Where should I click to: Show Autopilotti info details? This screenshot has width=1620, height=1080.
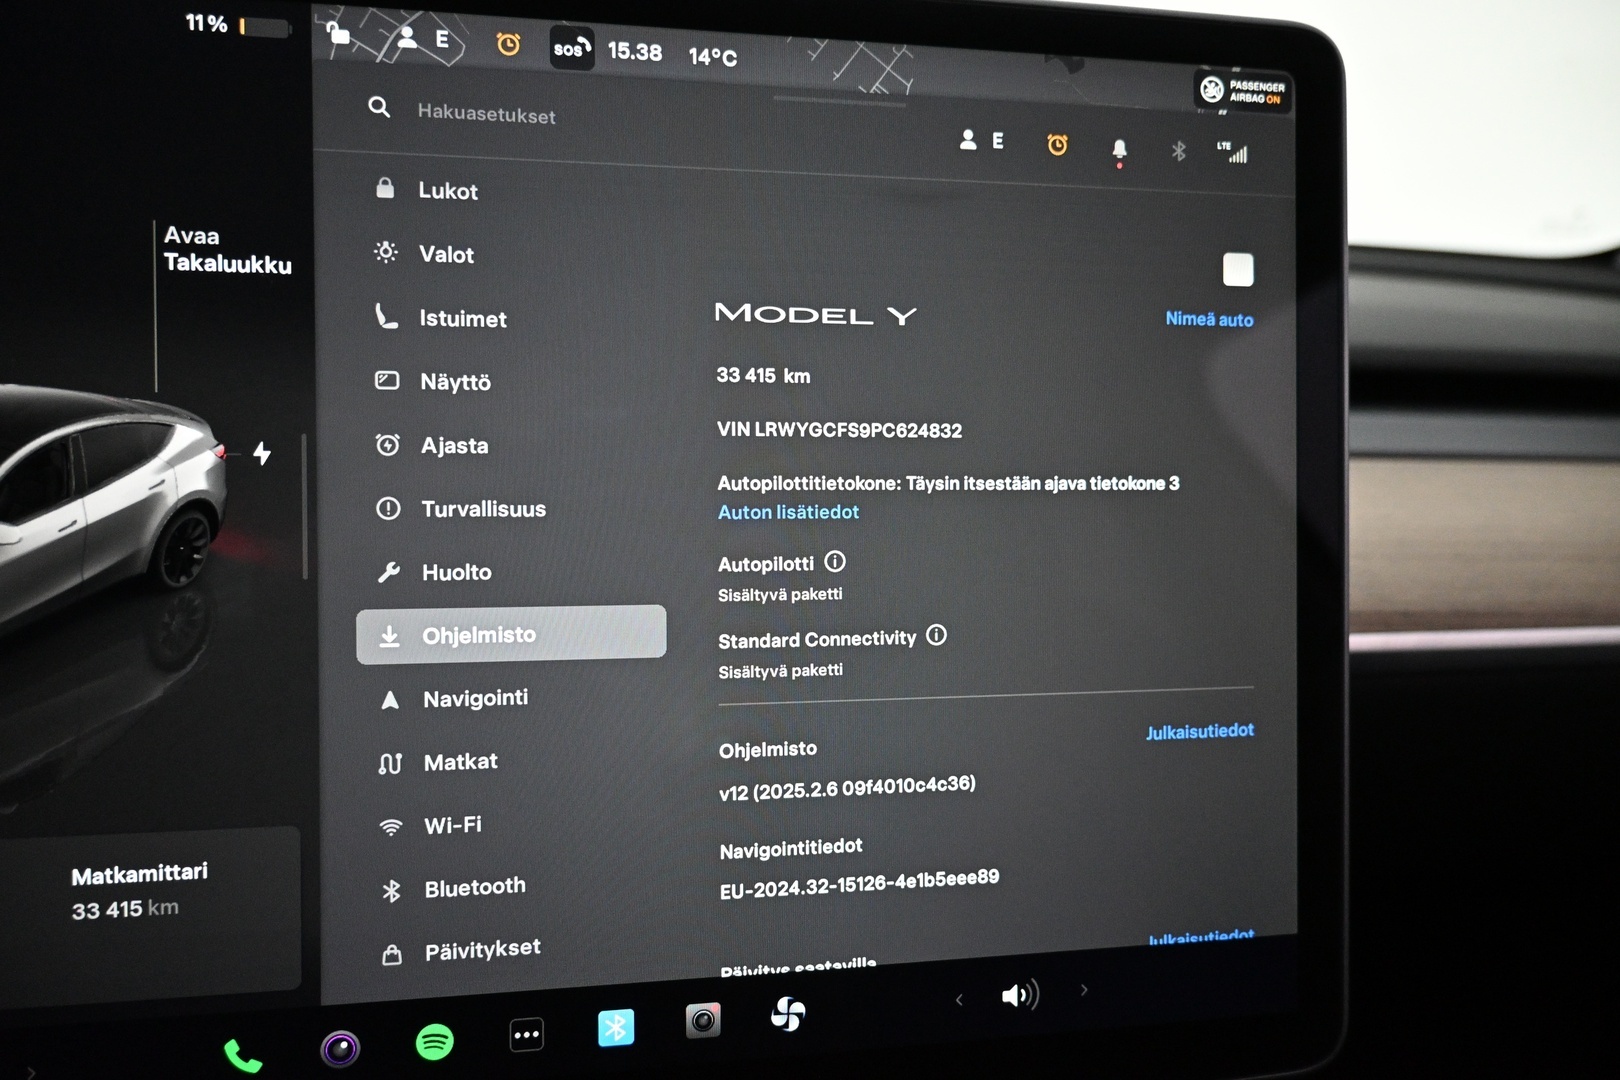click(x=835, y=562)
